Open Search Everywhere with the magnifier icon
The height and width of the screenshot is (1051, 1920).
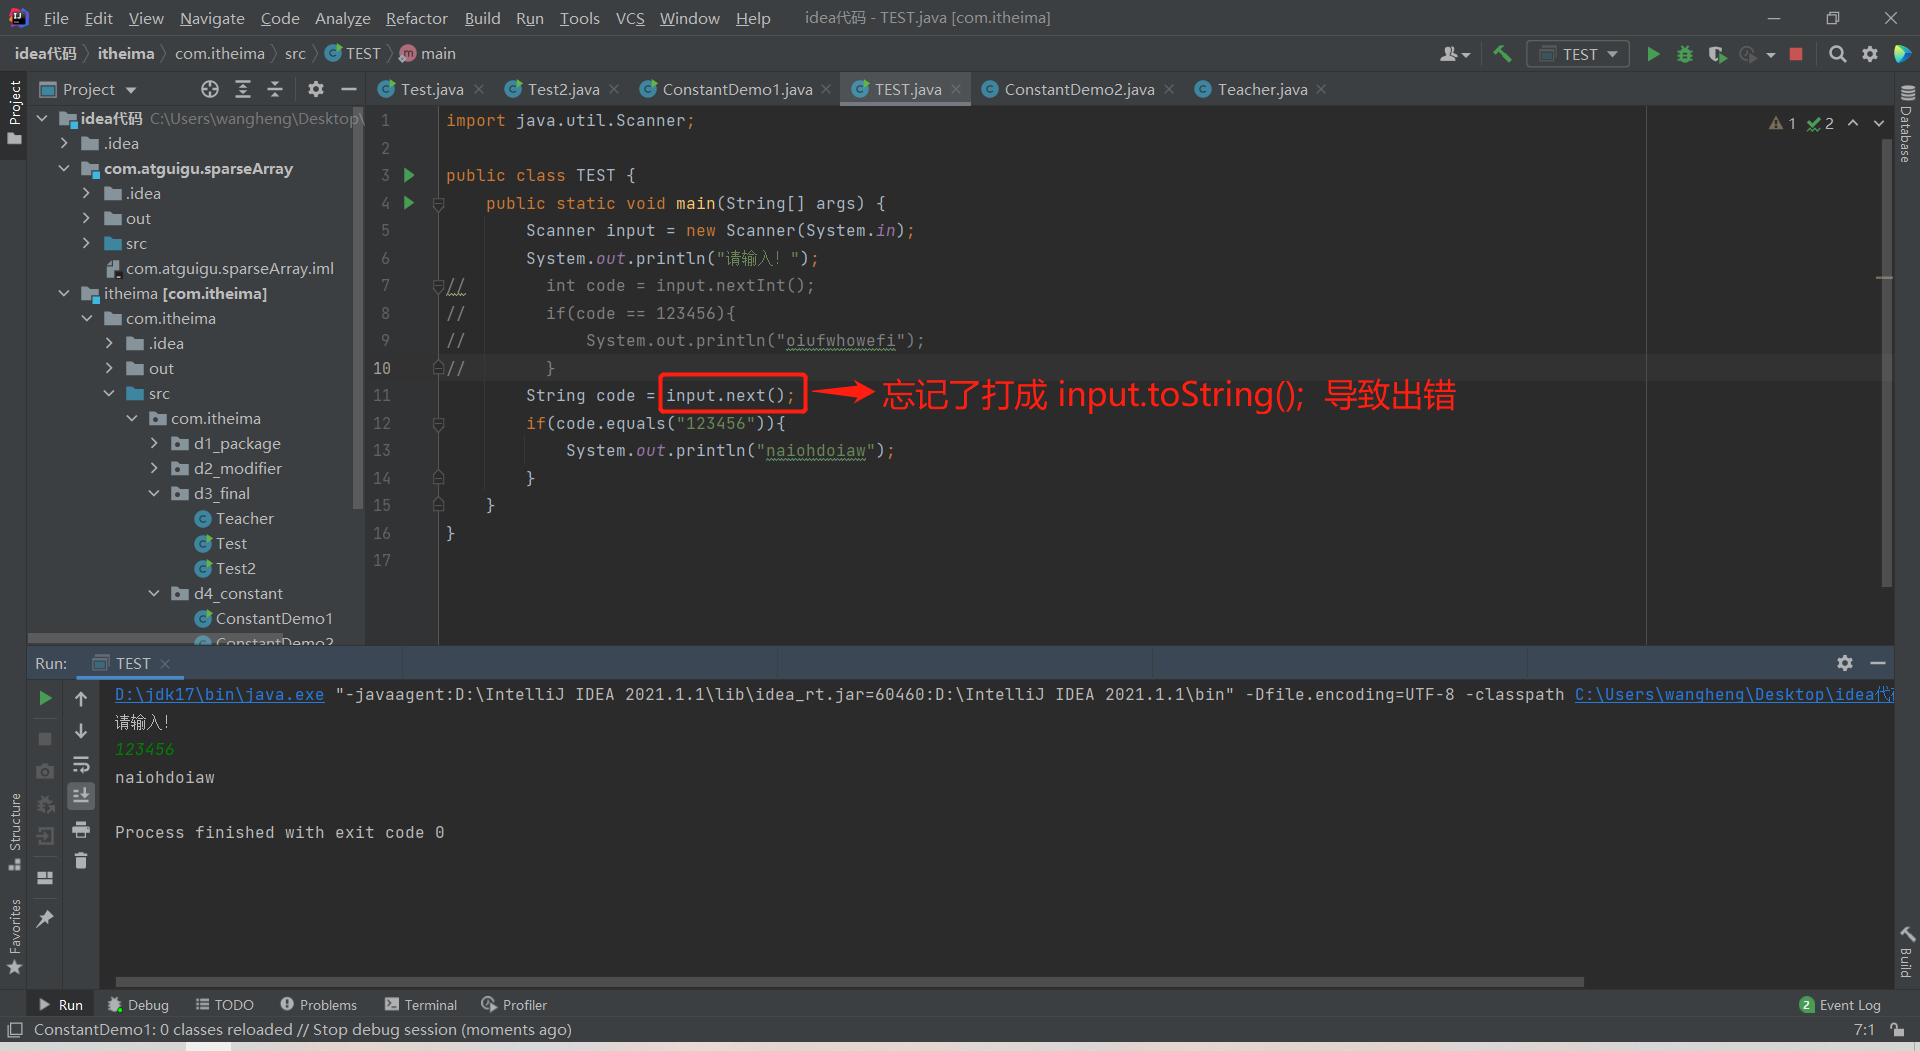(1837, 54)
